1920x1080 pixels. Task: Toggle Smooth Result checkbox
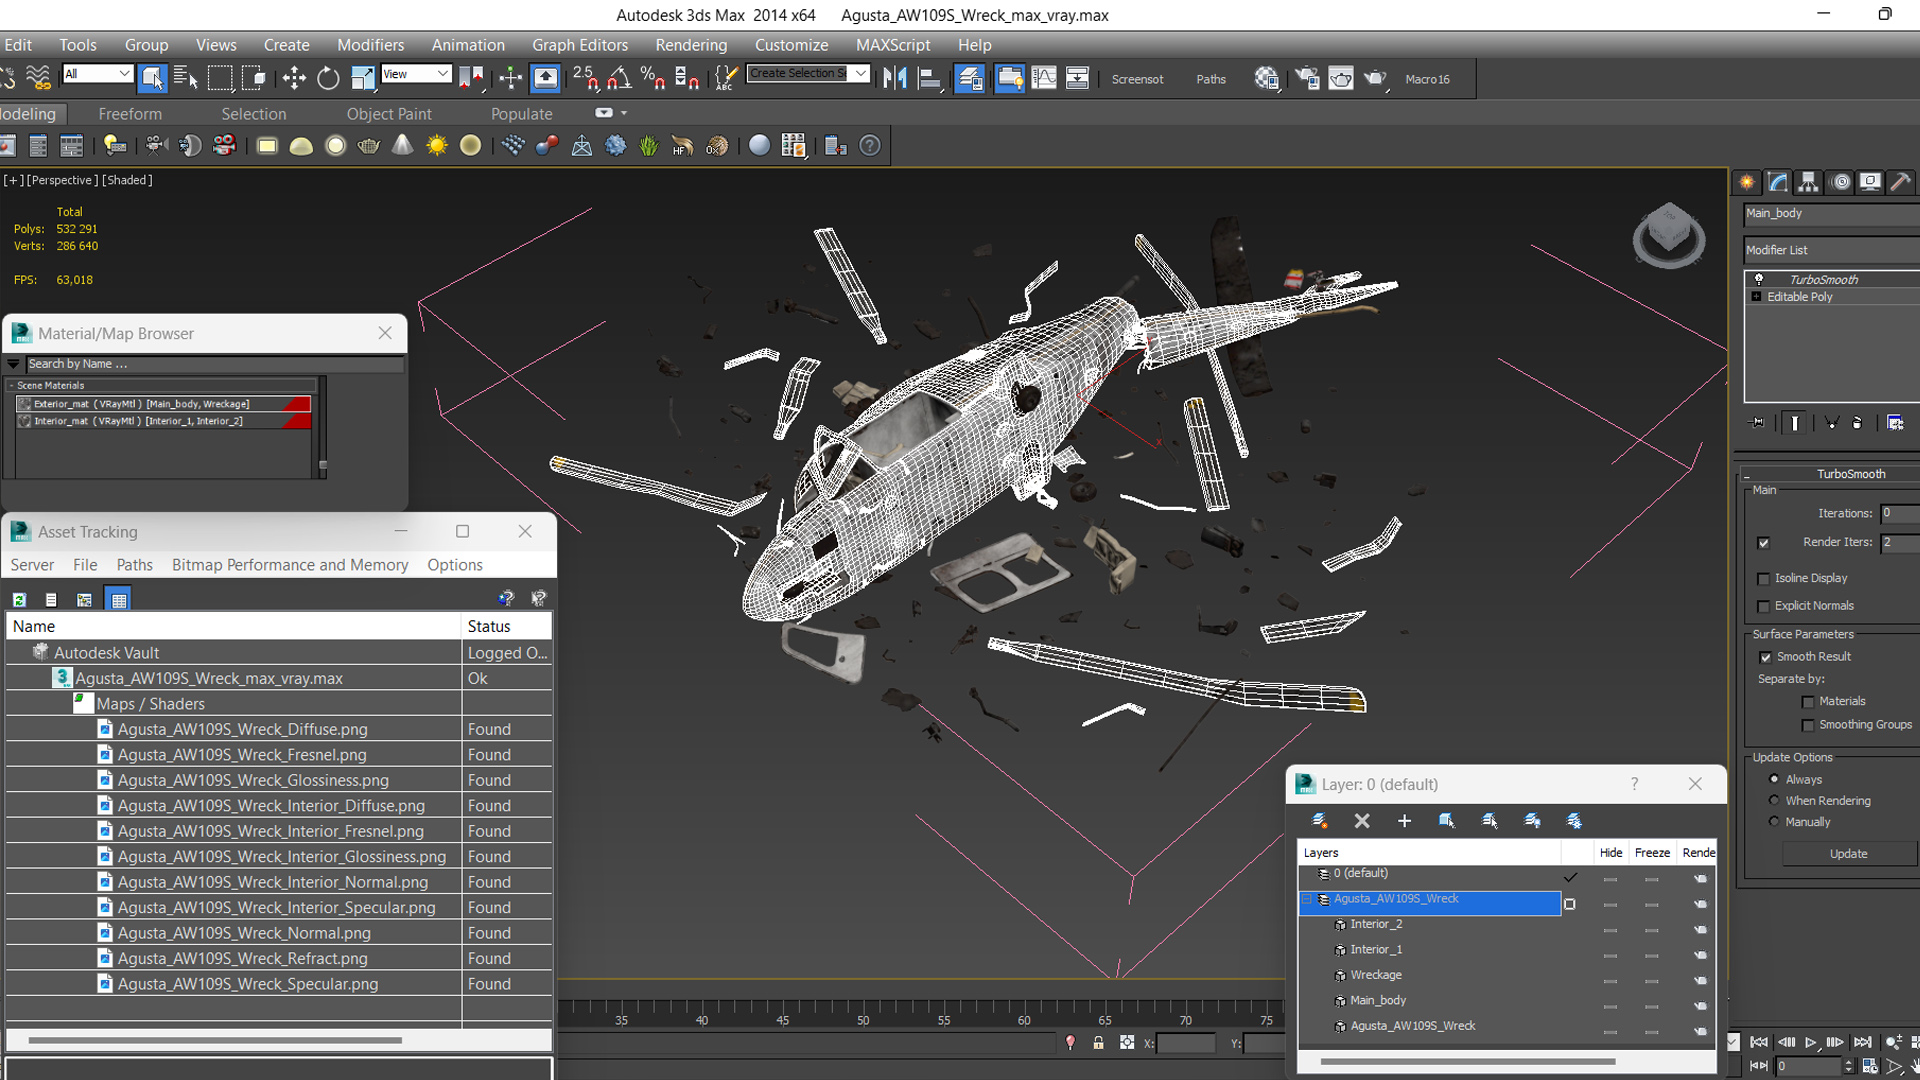(x=1765, y=658)
